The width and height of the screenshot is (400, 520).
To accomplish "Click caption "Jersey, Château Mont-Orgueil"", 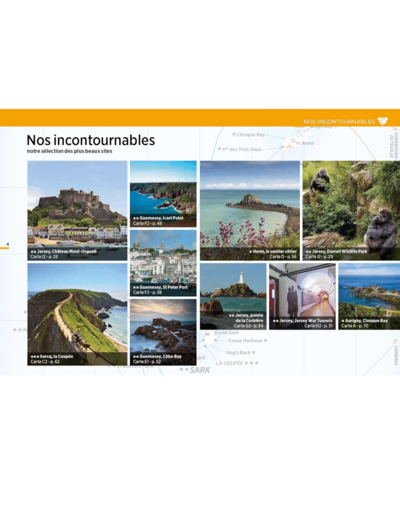I will [64, 251].
